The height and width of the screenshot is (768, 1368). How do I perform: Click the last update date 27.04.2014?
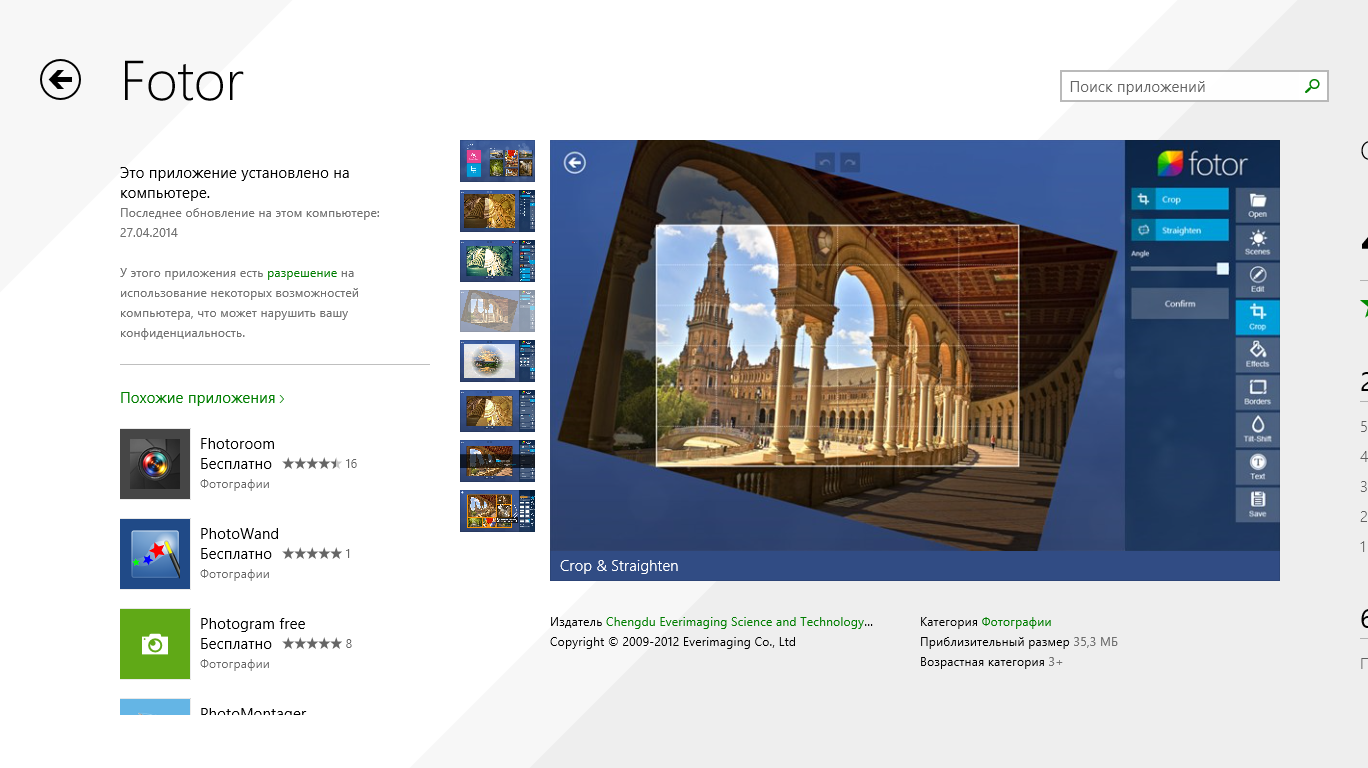pyautogui.click(x=149, y=233)
